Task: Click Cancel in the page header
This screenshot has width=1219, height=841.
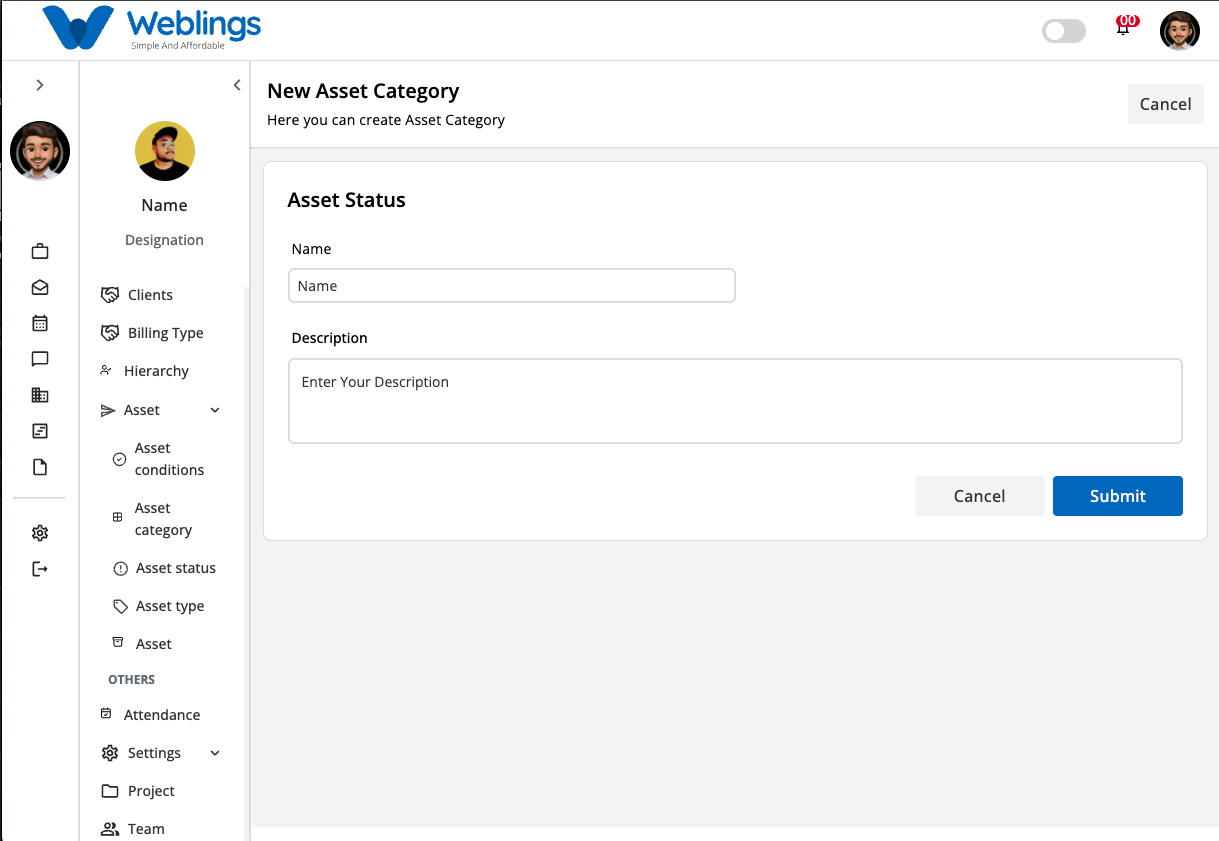Action: (x=1165, y=104)
